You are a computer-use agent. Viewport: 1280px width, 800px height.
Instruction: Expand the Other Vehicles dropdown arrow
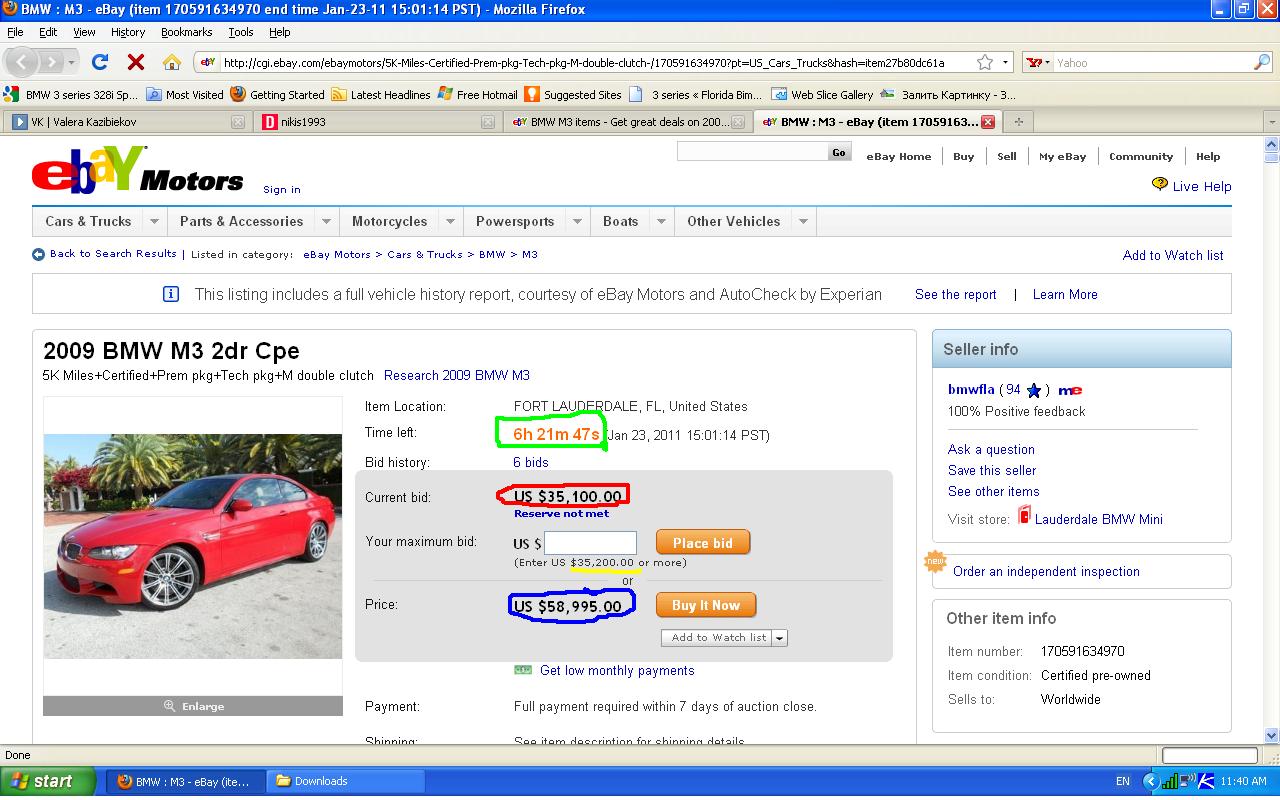[x=804, y=221]
